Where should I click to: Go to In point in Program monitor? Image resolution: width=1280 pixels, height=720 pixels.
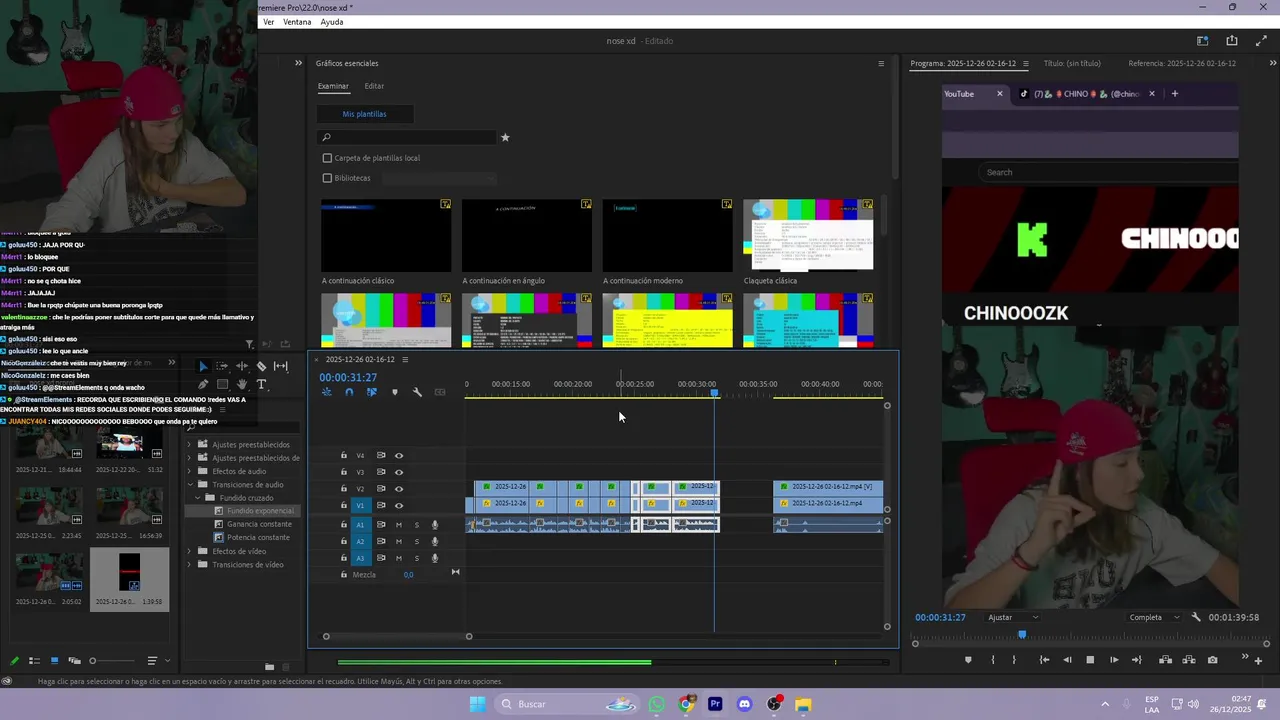pyautogui.click(x=1044, y=660)
